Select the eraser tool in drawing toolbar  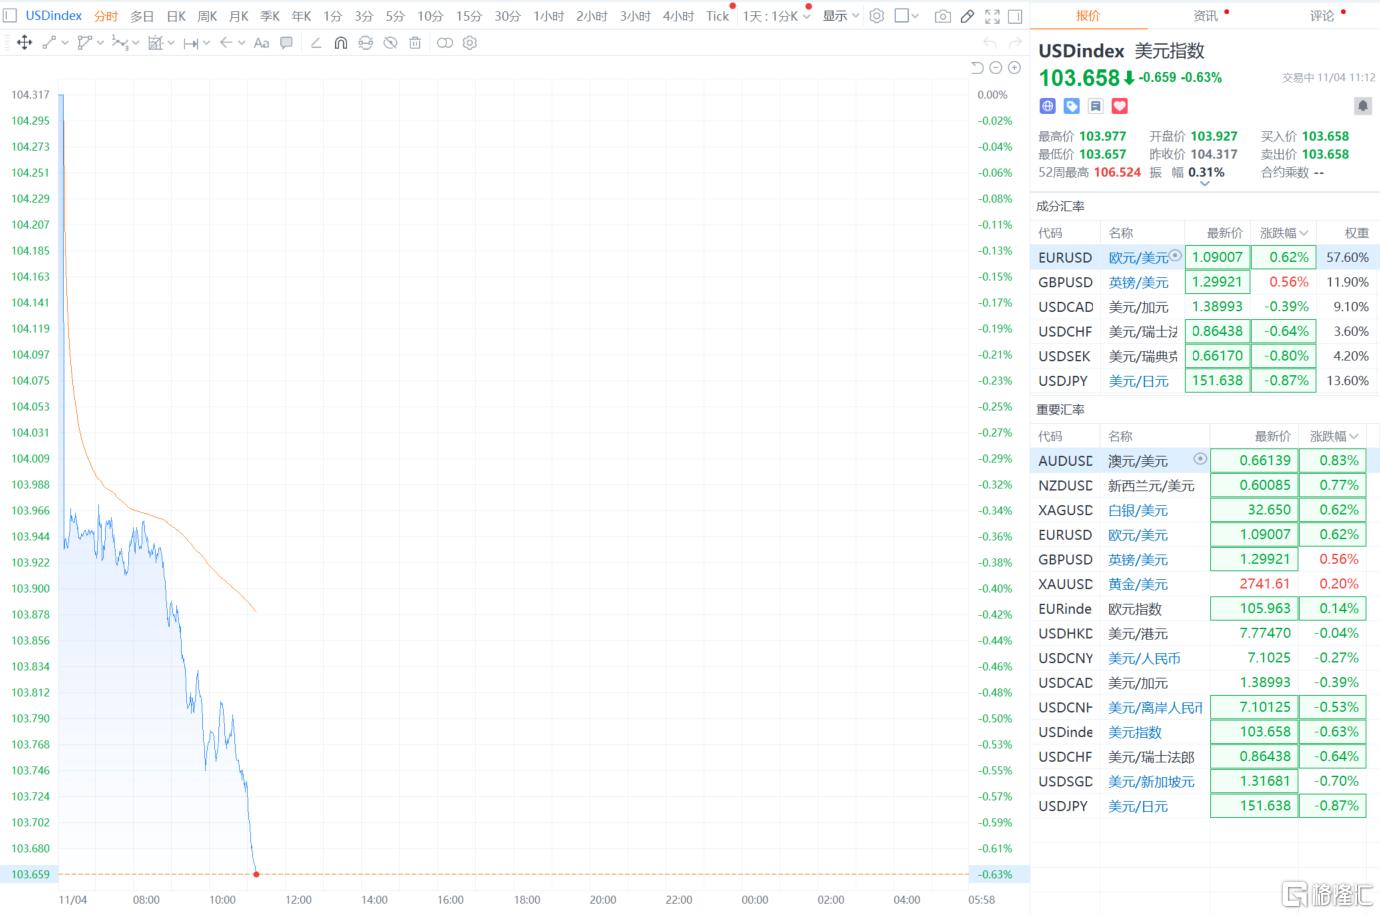tap(316, 43)
